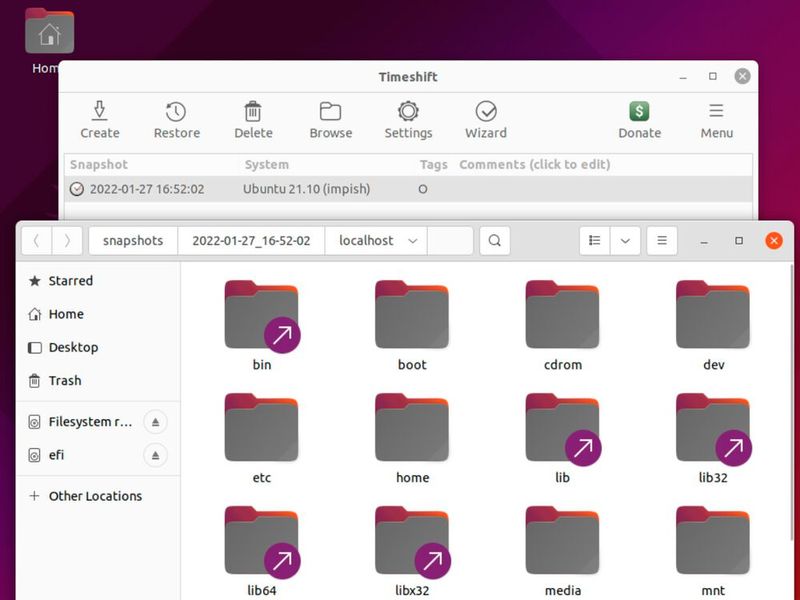Select snapshot 2022-01-27 16:52:02 row
800x600 pixels.
pyautogui.click(x=408, y=189)
